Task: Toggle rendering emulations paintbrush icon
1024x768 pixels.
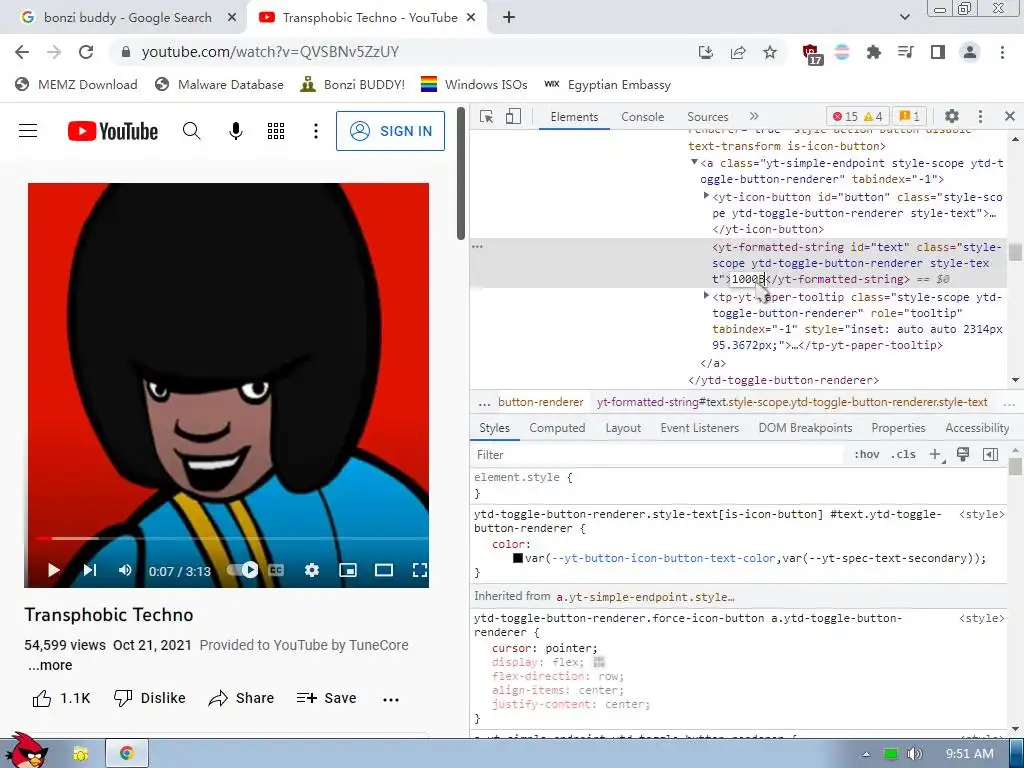Action: coord(963,455)
